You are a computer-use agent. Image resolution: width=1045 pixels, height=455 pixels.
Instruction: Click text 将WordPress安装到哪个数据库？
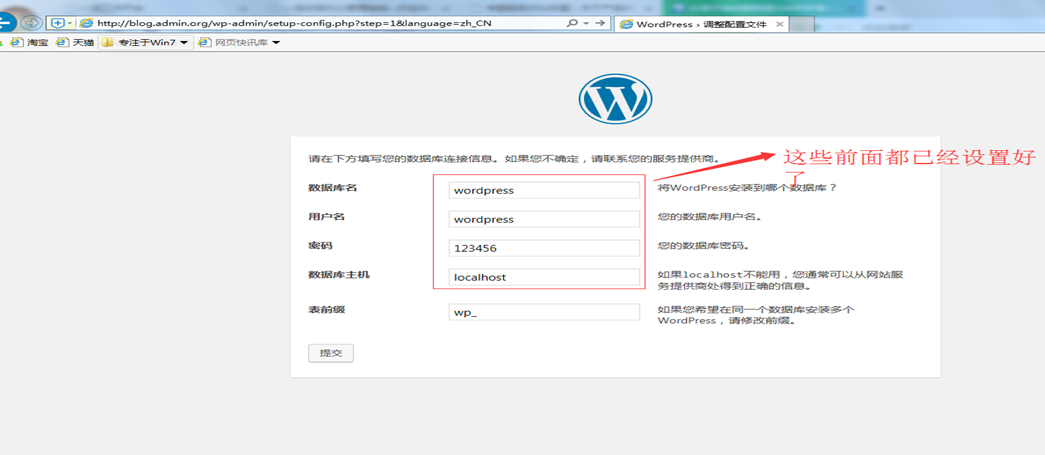point(747,188)
